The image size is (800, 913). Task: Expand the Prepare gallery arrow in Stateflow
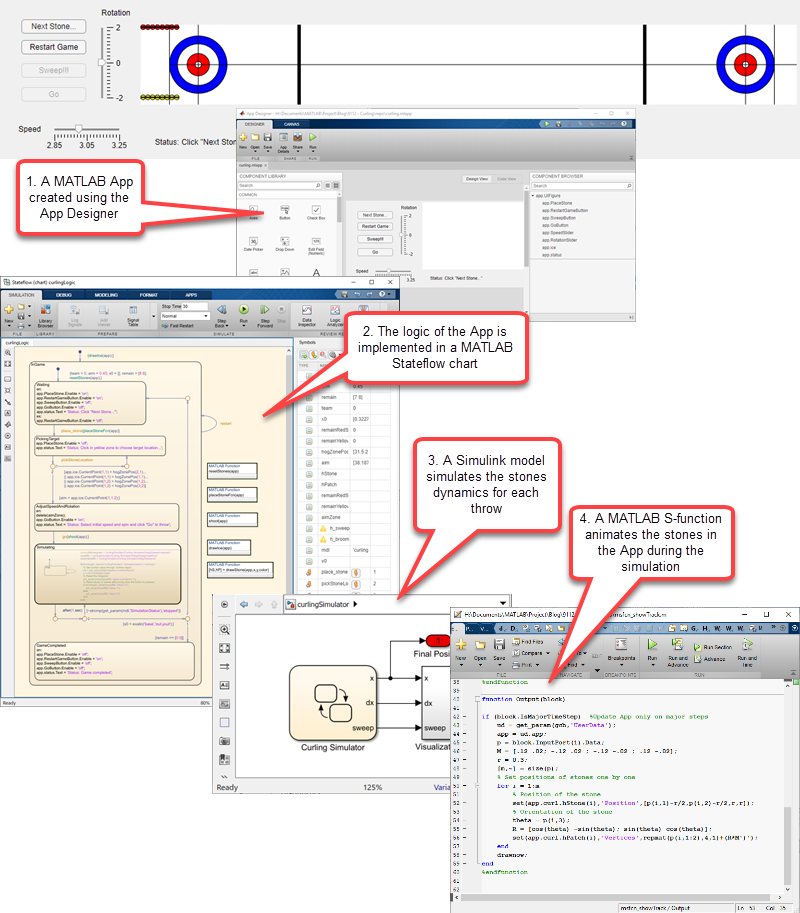point(154,317)
